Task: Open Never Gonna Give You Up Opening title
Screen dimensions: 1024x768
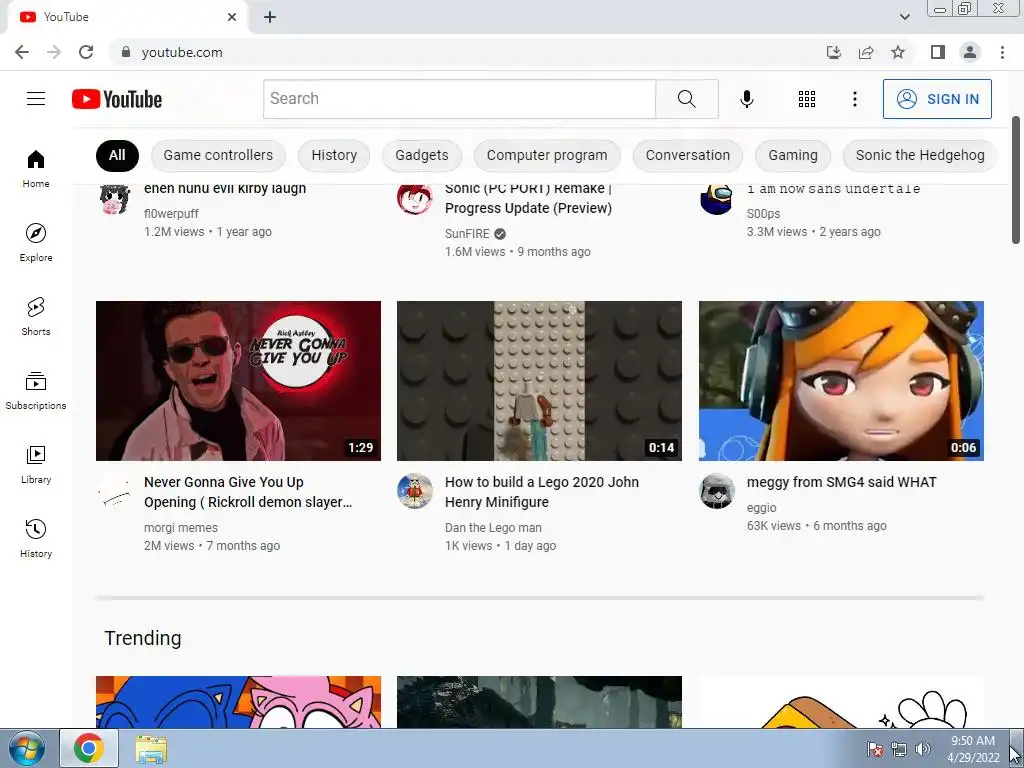Action: [x=248, y=492]
